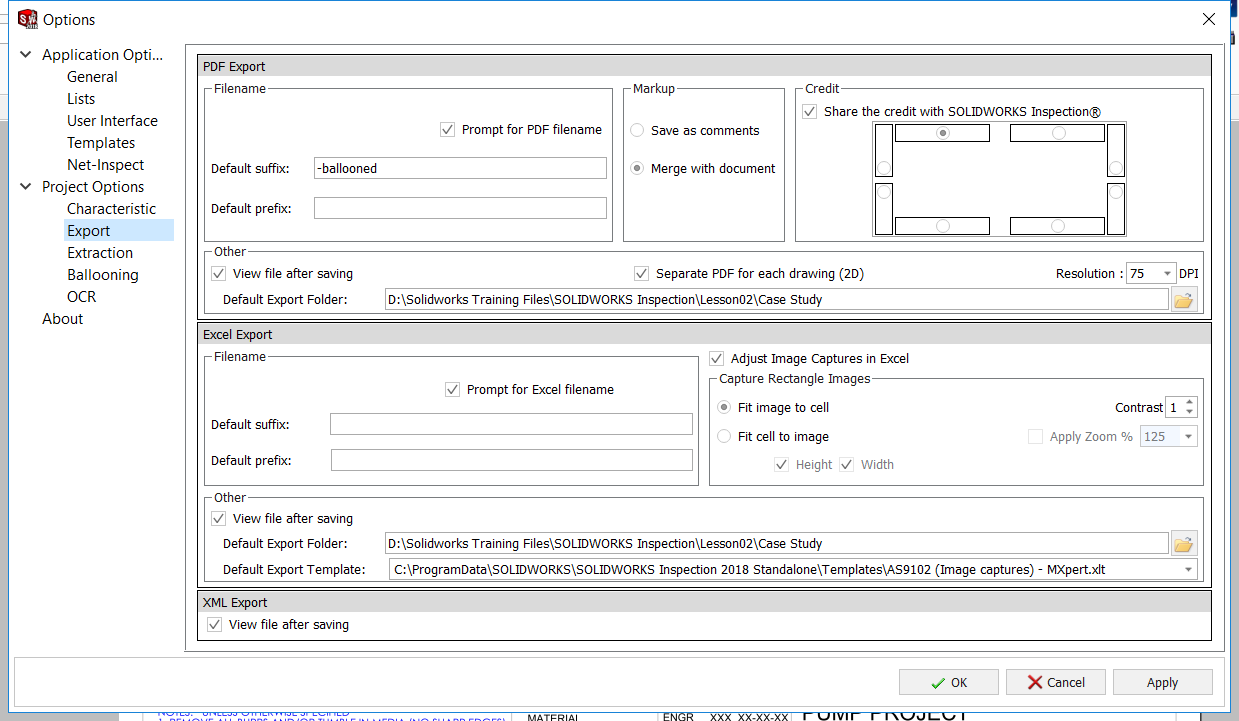Screen dimensions: 1239x721
Task: Uncheck Separate PDF for each drawing (2D)
Action: point(642,273)
